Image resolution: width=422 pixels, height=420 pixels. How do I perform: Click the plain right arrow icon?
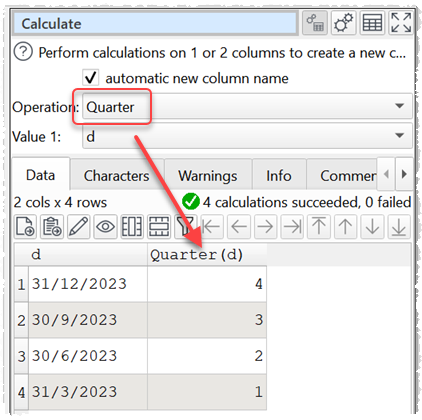click(x=265, y=227)
